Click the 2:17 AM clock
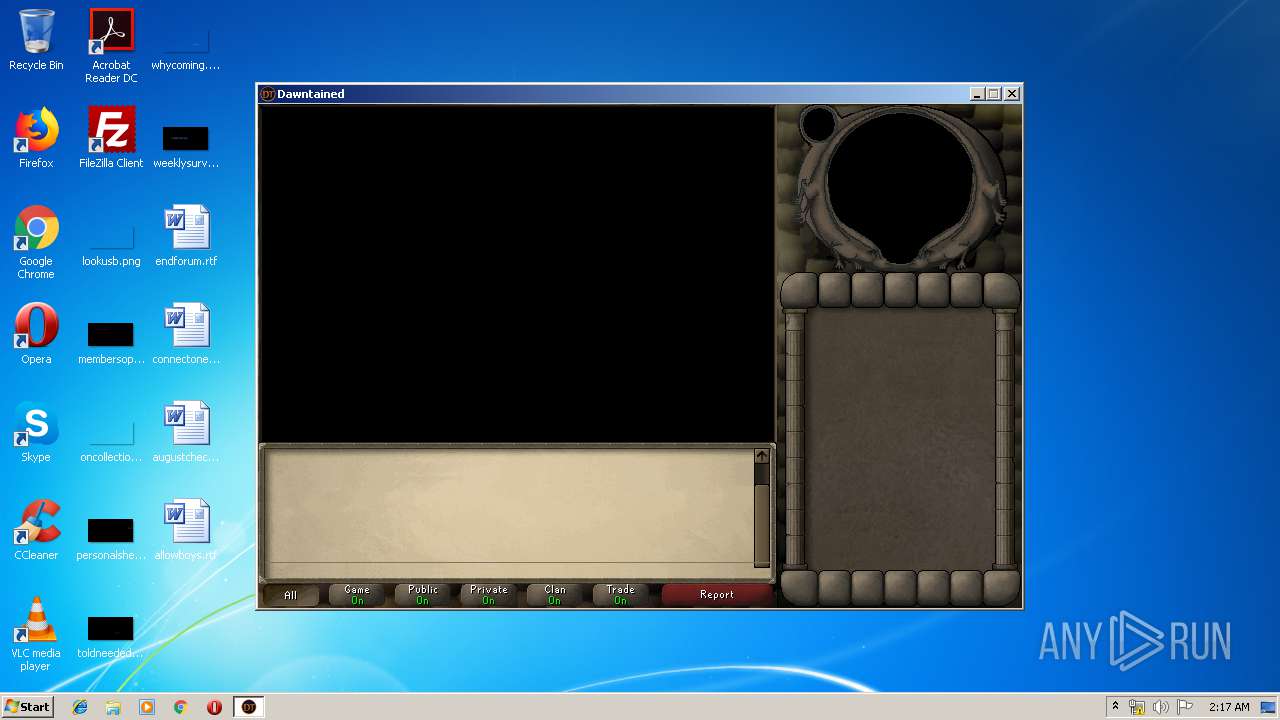Image resolution: width=1280 pixels, height=720 pixels. click(x=1229, y=707)
